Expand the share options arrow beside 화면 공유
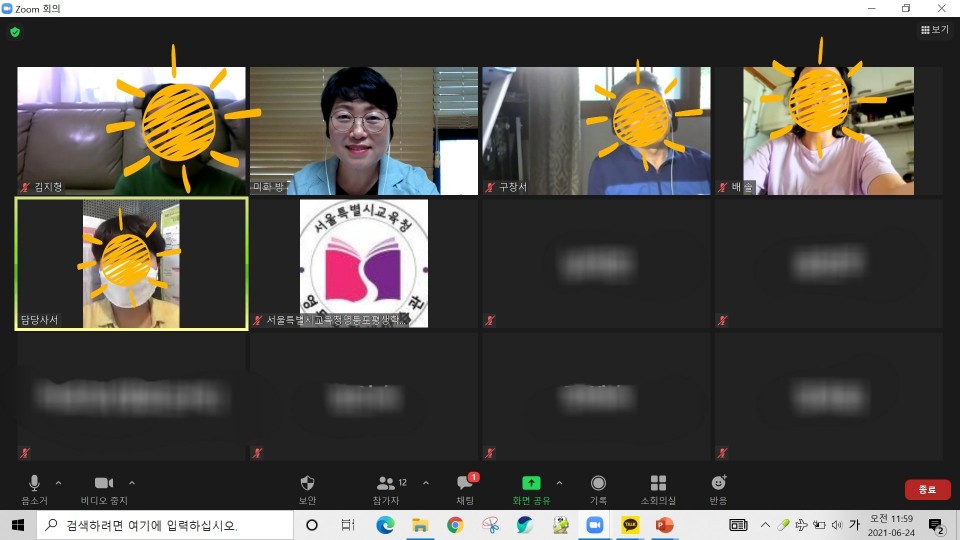This screenshot has width=960, height=540. click(559, 482)
